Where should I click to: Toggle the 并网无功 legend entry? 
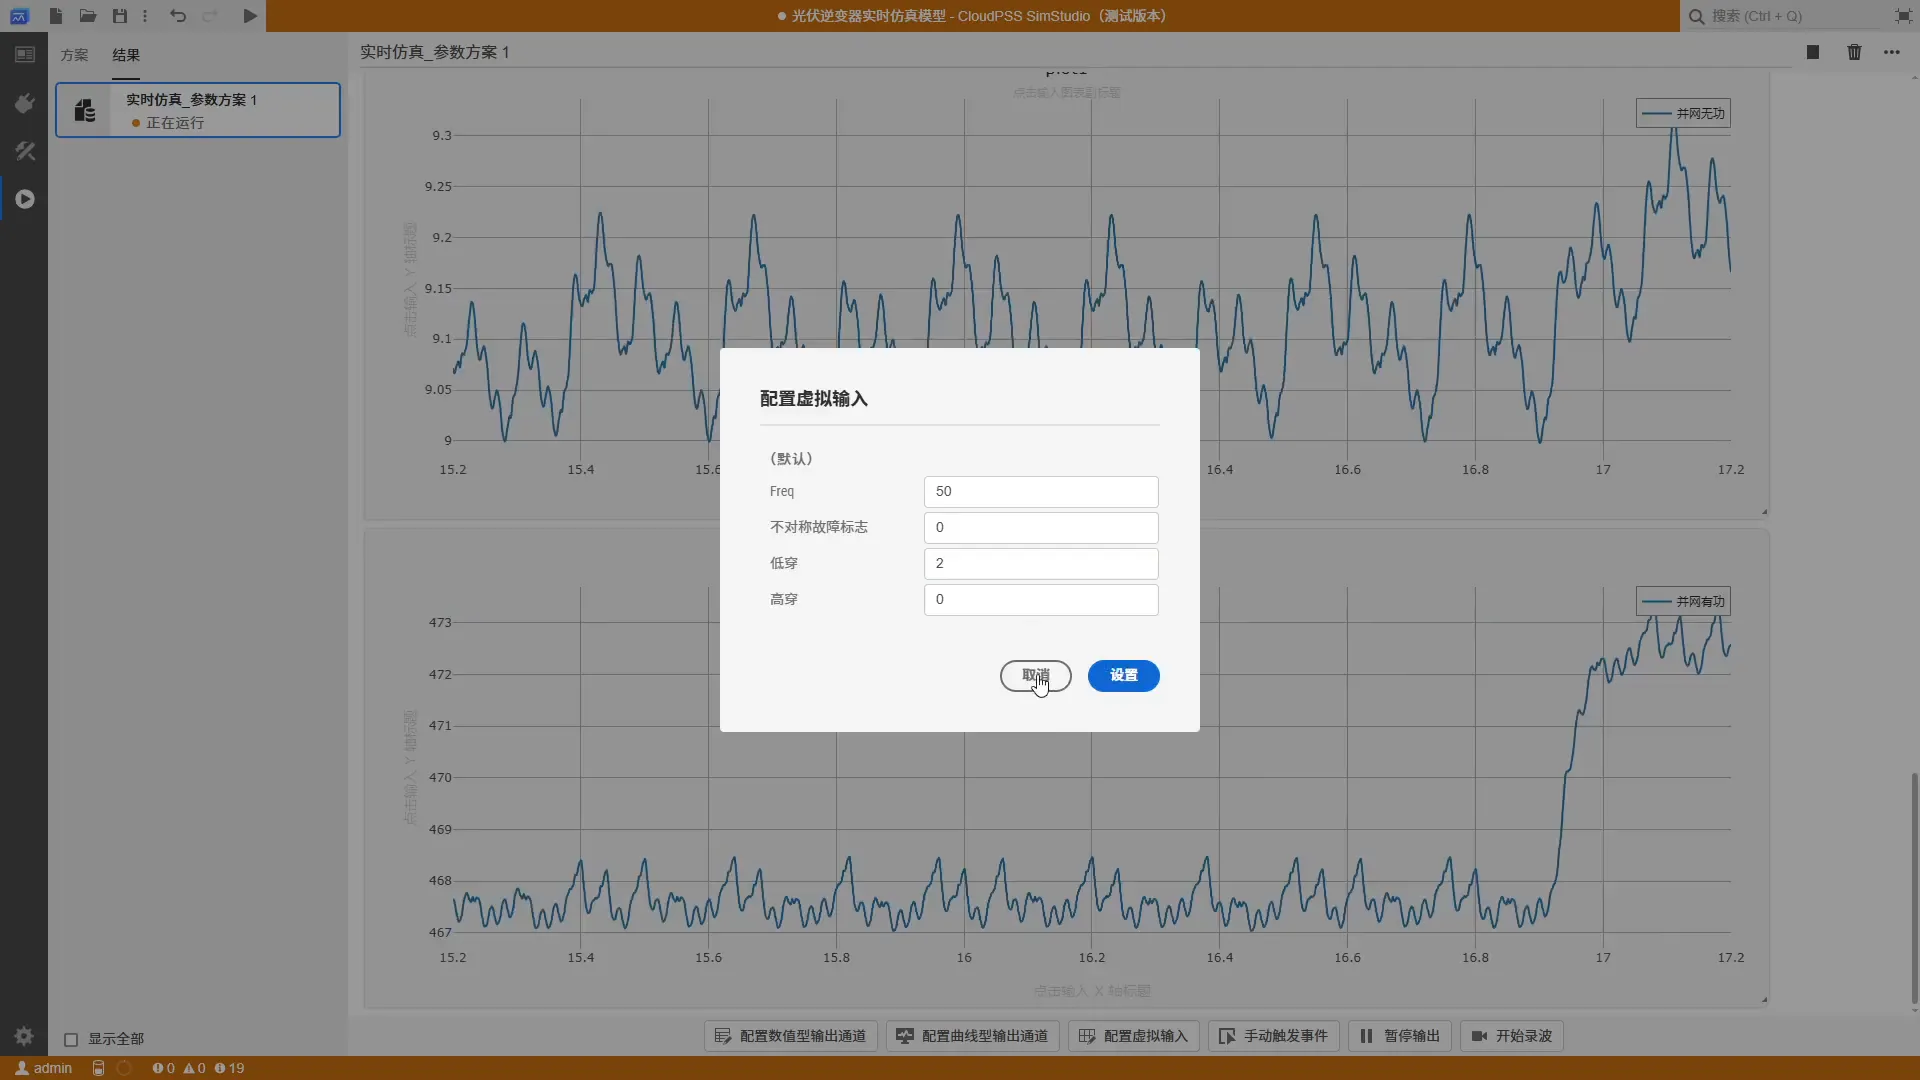point(1684,114)
